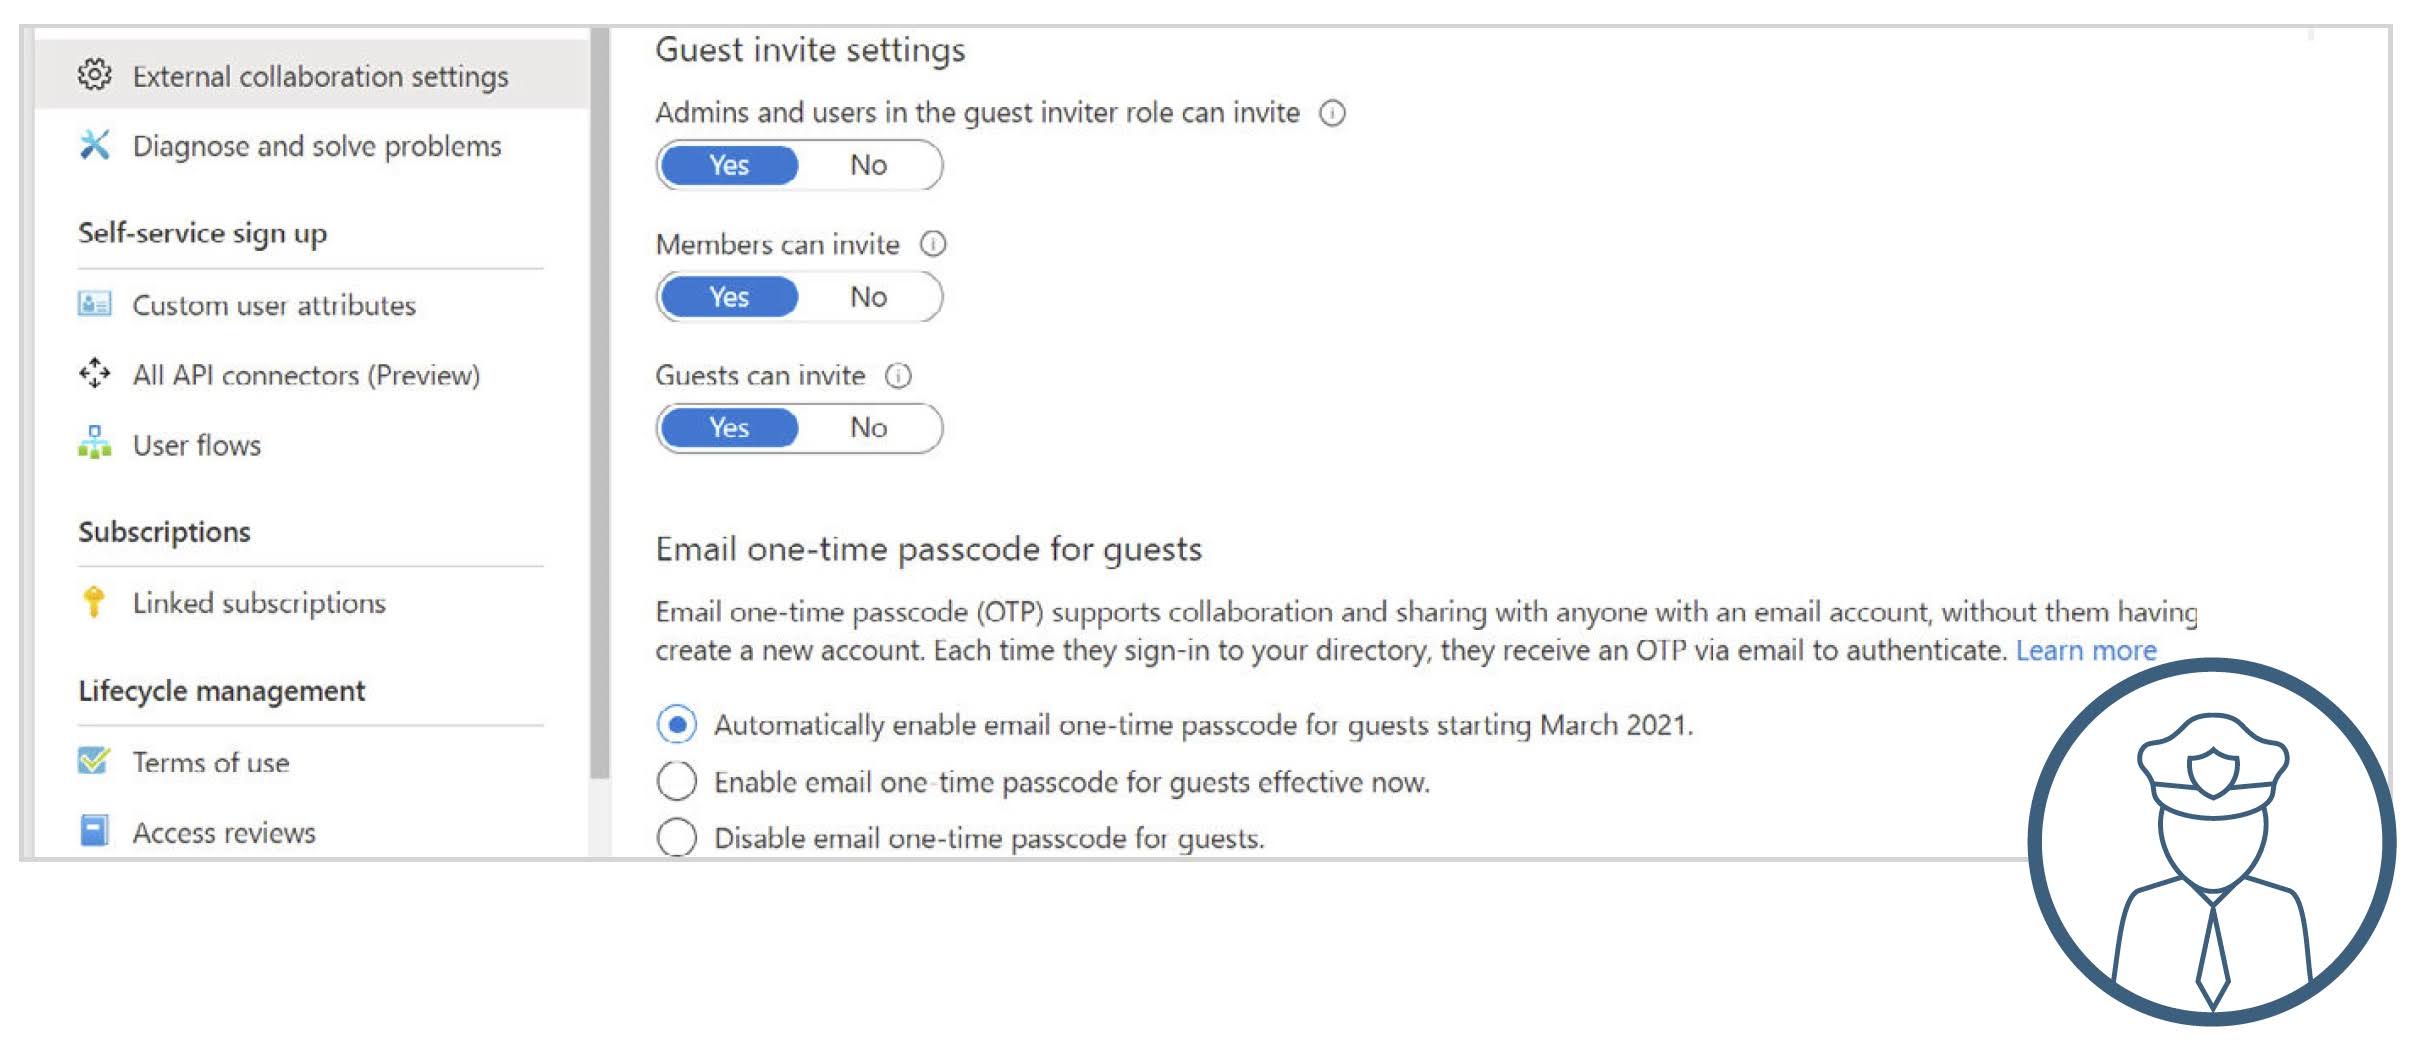Click the left navigation vertical scrollbar
This screenshot has width=2418, height=1042.
599,400
